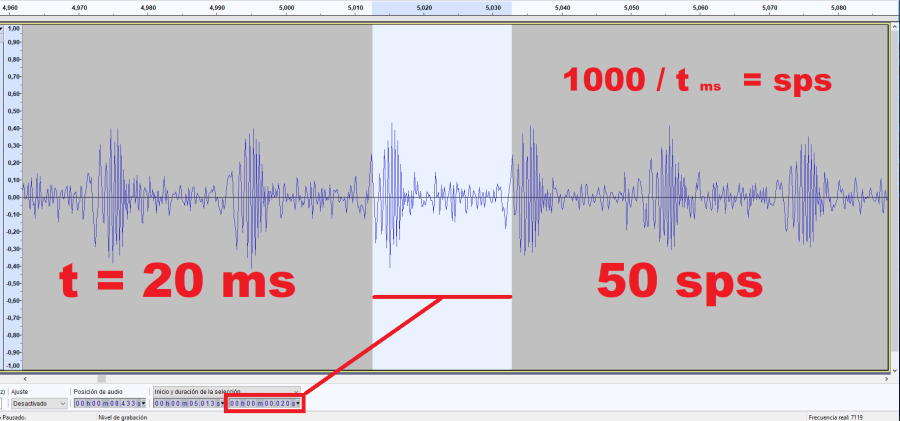Screen dimensions: 900x421
Task: Click the 0,00 mark on vertical amplitude scale
Action: coord(13,198)
